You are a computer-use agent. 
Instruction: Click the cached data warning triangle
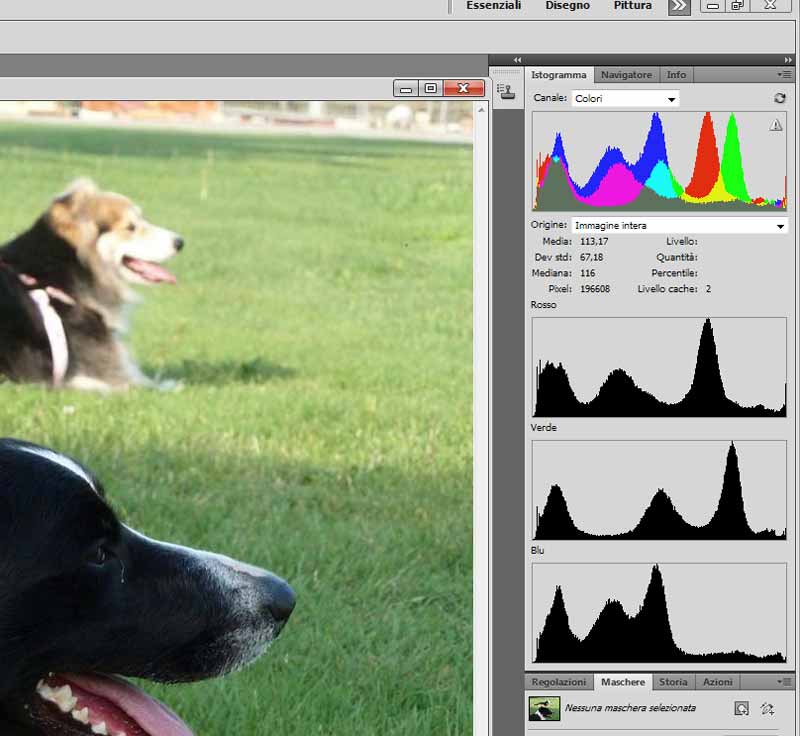775,125
